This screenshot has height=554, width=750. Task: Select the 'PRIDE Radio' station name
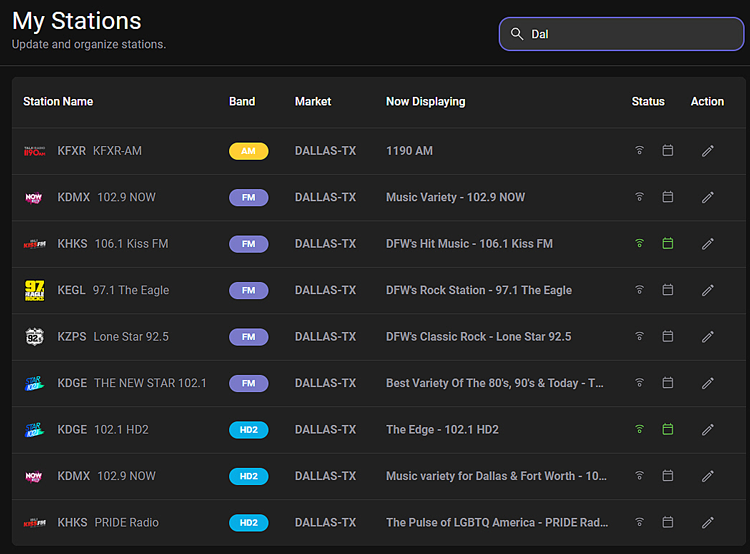[x=127, y=522]
